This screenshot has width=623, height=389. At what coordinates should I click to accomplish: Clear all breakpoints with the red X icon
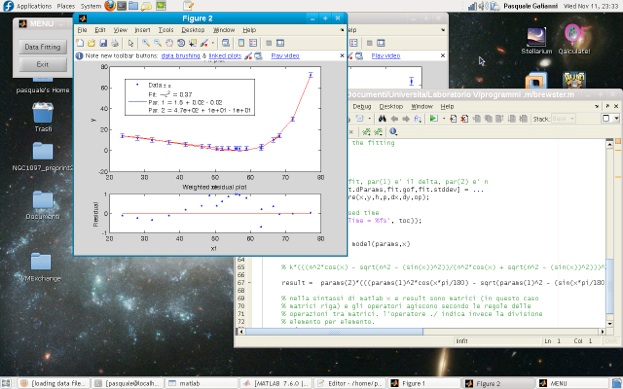click(x=464, y=118)
